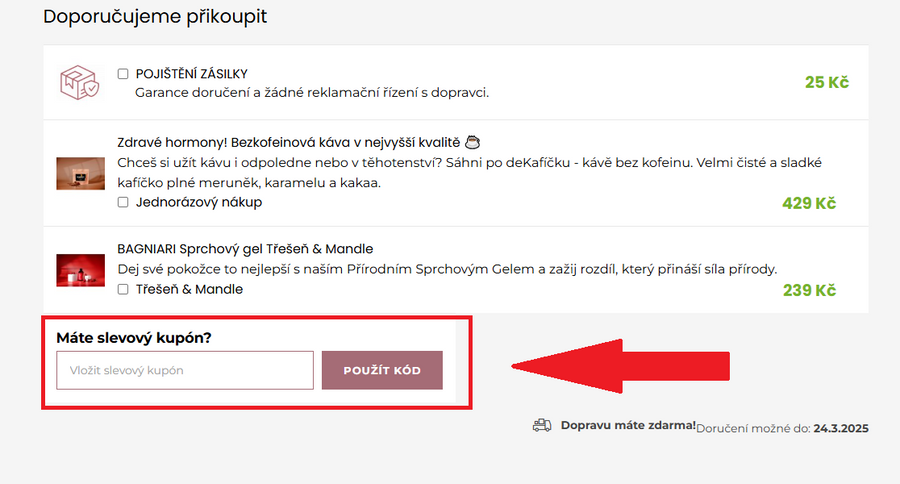Check the Třešeň & Mandle checkbox

coord(123,290)
